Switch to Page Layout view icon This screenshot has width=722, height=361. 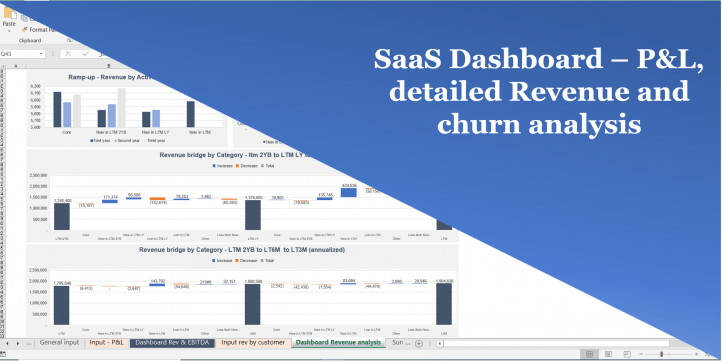point(608,354)
